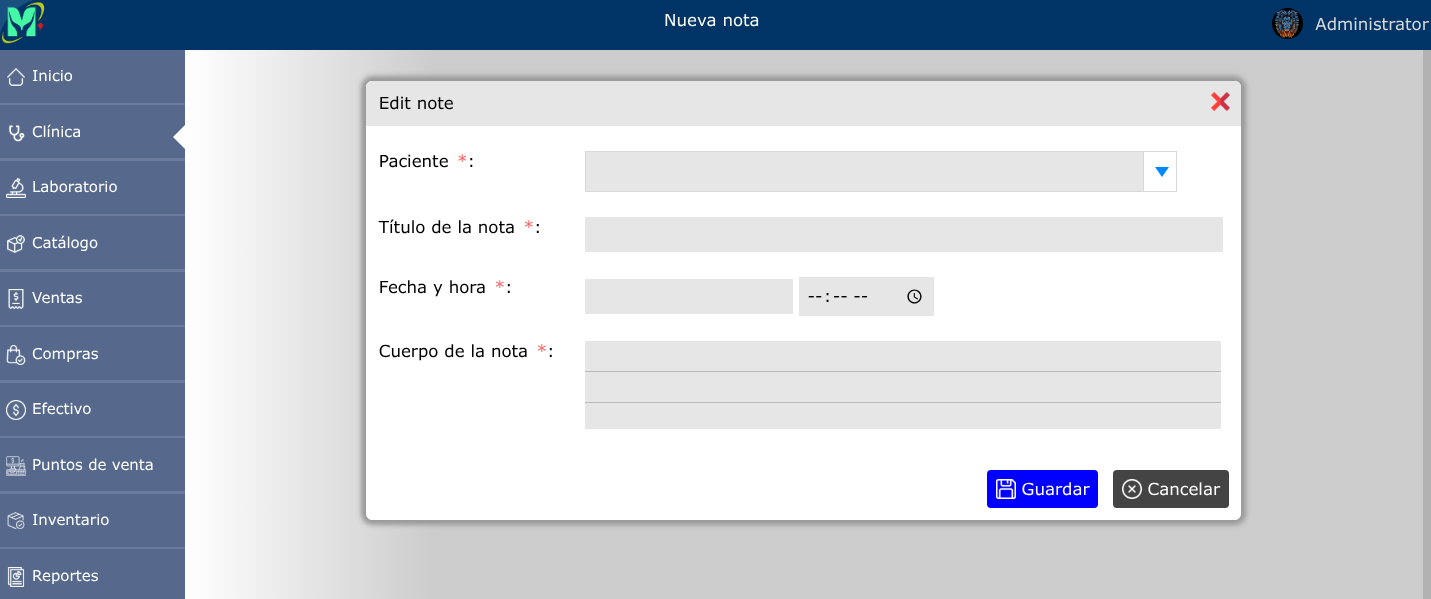Open the Ventas menu item
This screenshot has height=599, width=1431.
tap(92, 299)
